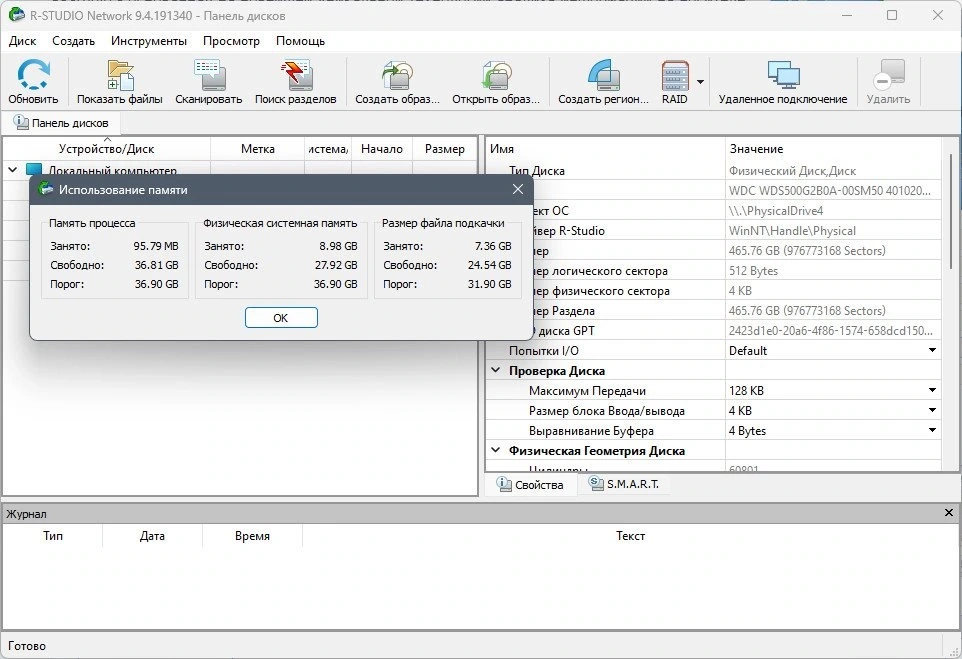This screenshot has width=962, height=659.
Task: Click the Время column in Журнал
Action: (x=252, y=536)
